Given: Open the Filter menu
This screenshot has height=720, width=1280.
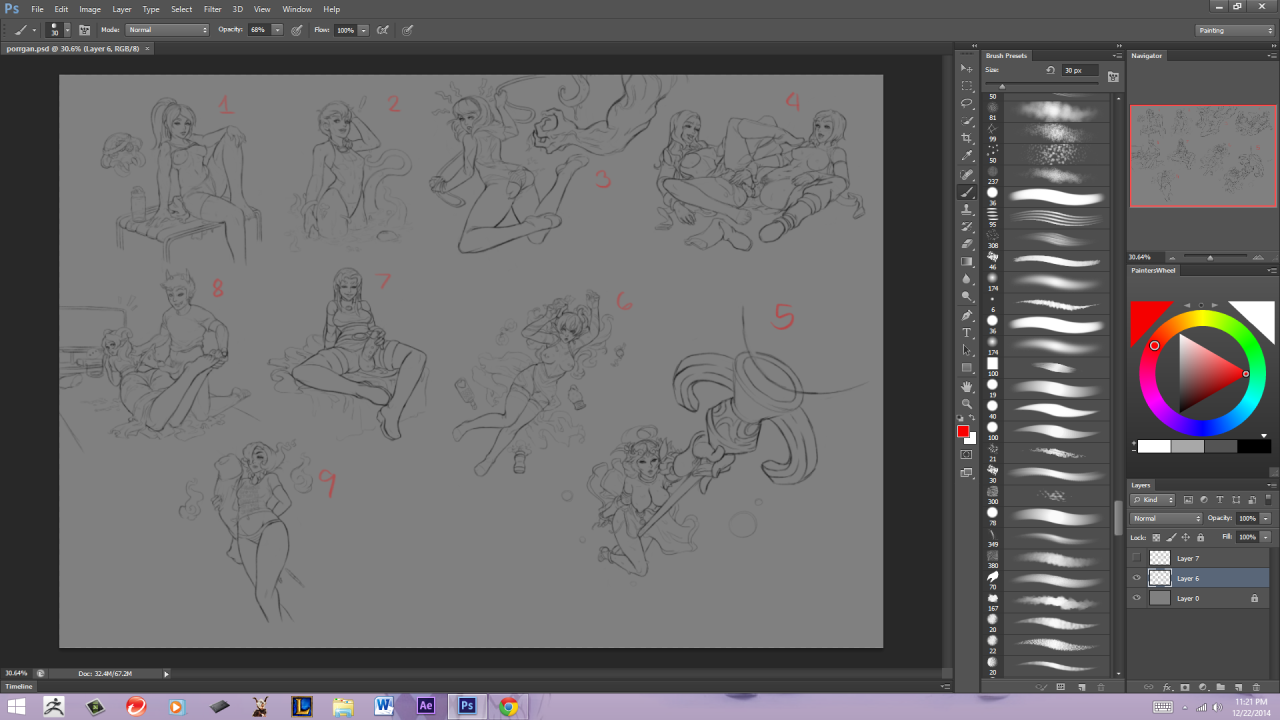Looking at the screenshot, I should click(x=212, y=9).
